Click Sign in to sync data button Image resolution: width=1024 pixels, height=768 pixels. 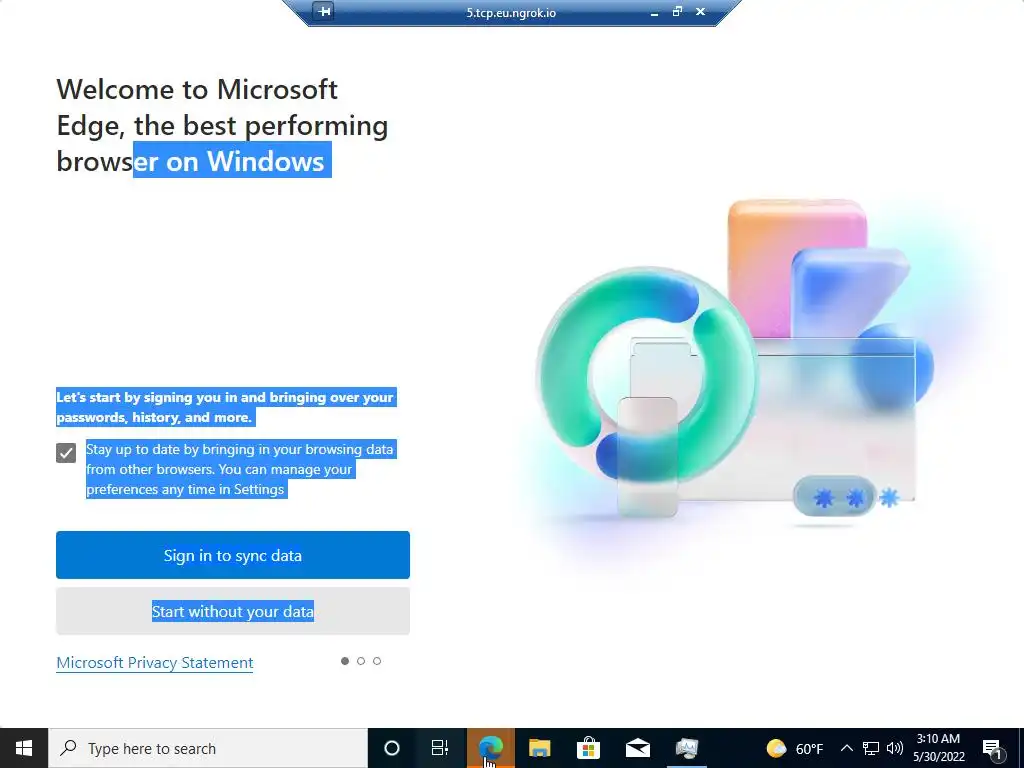pyautogui.click(x=232, y=555)
